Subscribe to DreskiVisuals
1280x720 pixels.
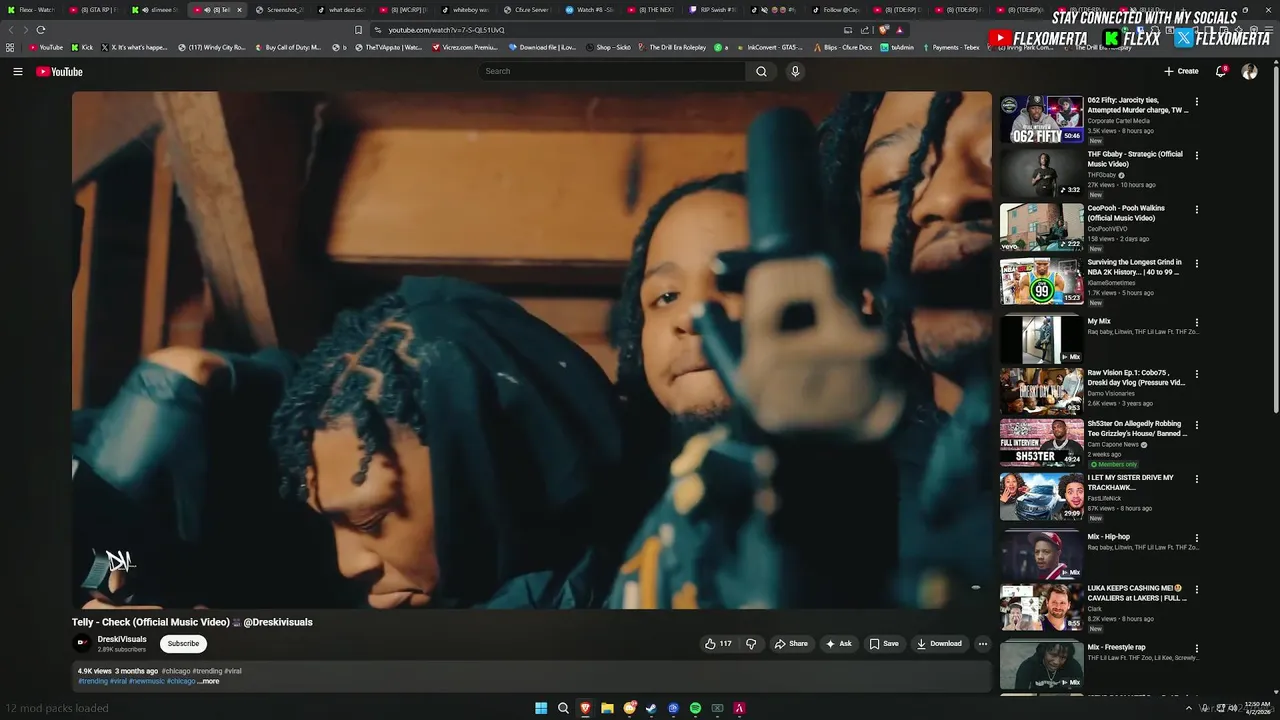pos(183,644)
